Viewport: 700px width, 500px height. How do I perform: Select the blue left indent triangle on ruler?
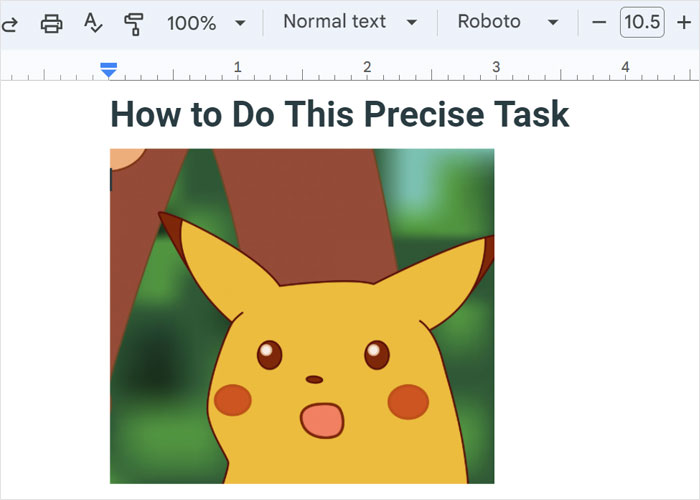[109, 72]
